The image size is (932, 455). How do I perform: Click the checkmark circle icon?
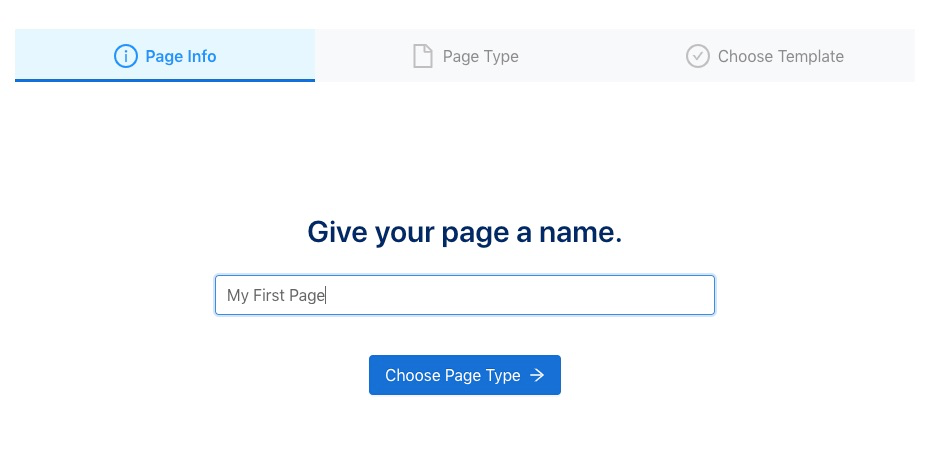(x=698, y=56)
